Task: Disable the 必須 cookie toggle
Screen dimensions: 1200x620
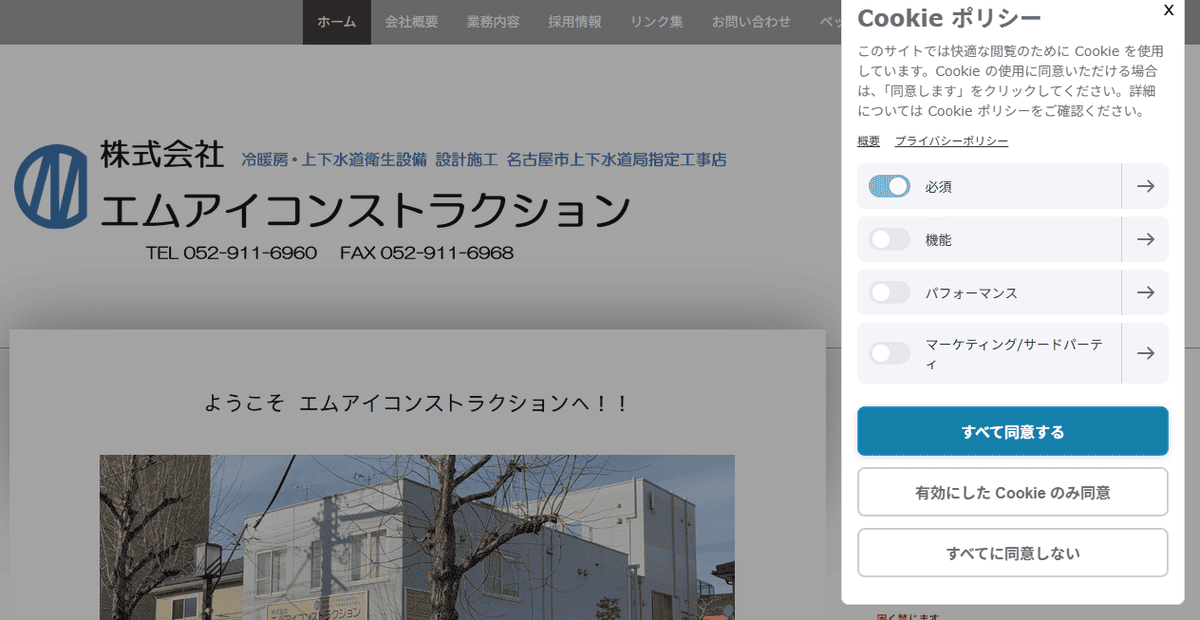Action: [x=889, y=186]
